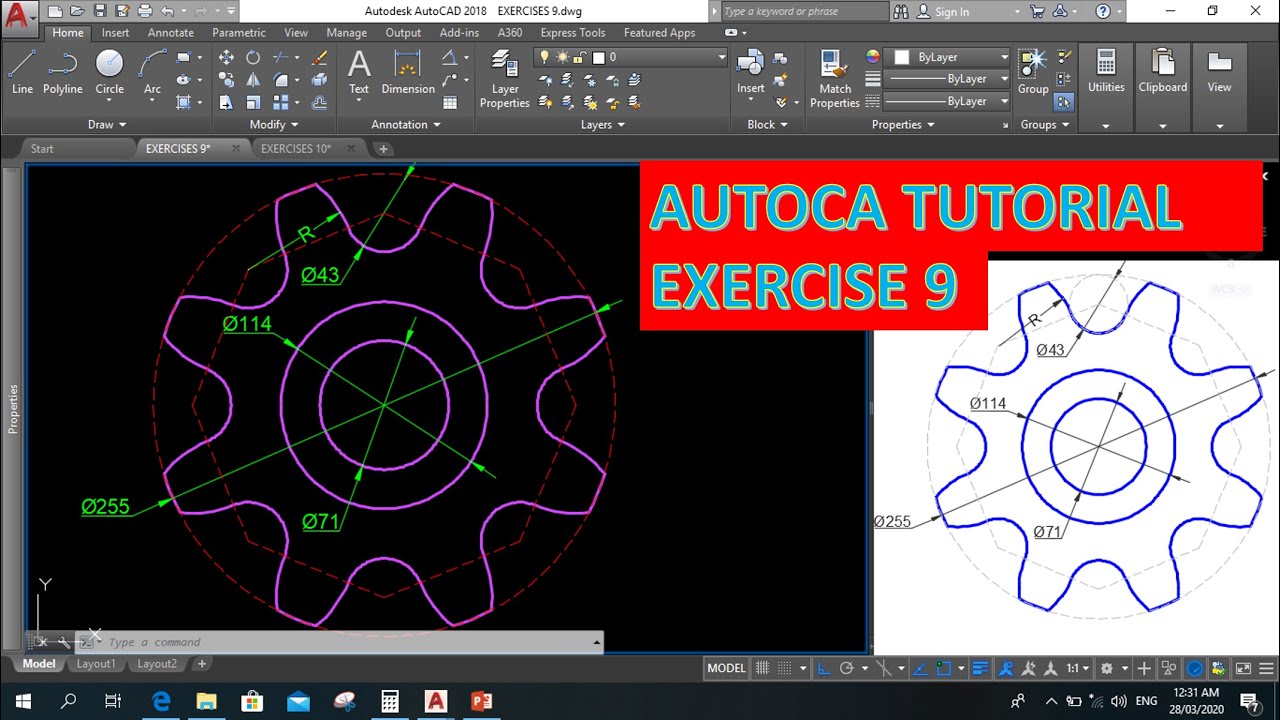Click Save in quick access toolbar
The image size is (1280, 720).
[99, 12]
